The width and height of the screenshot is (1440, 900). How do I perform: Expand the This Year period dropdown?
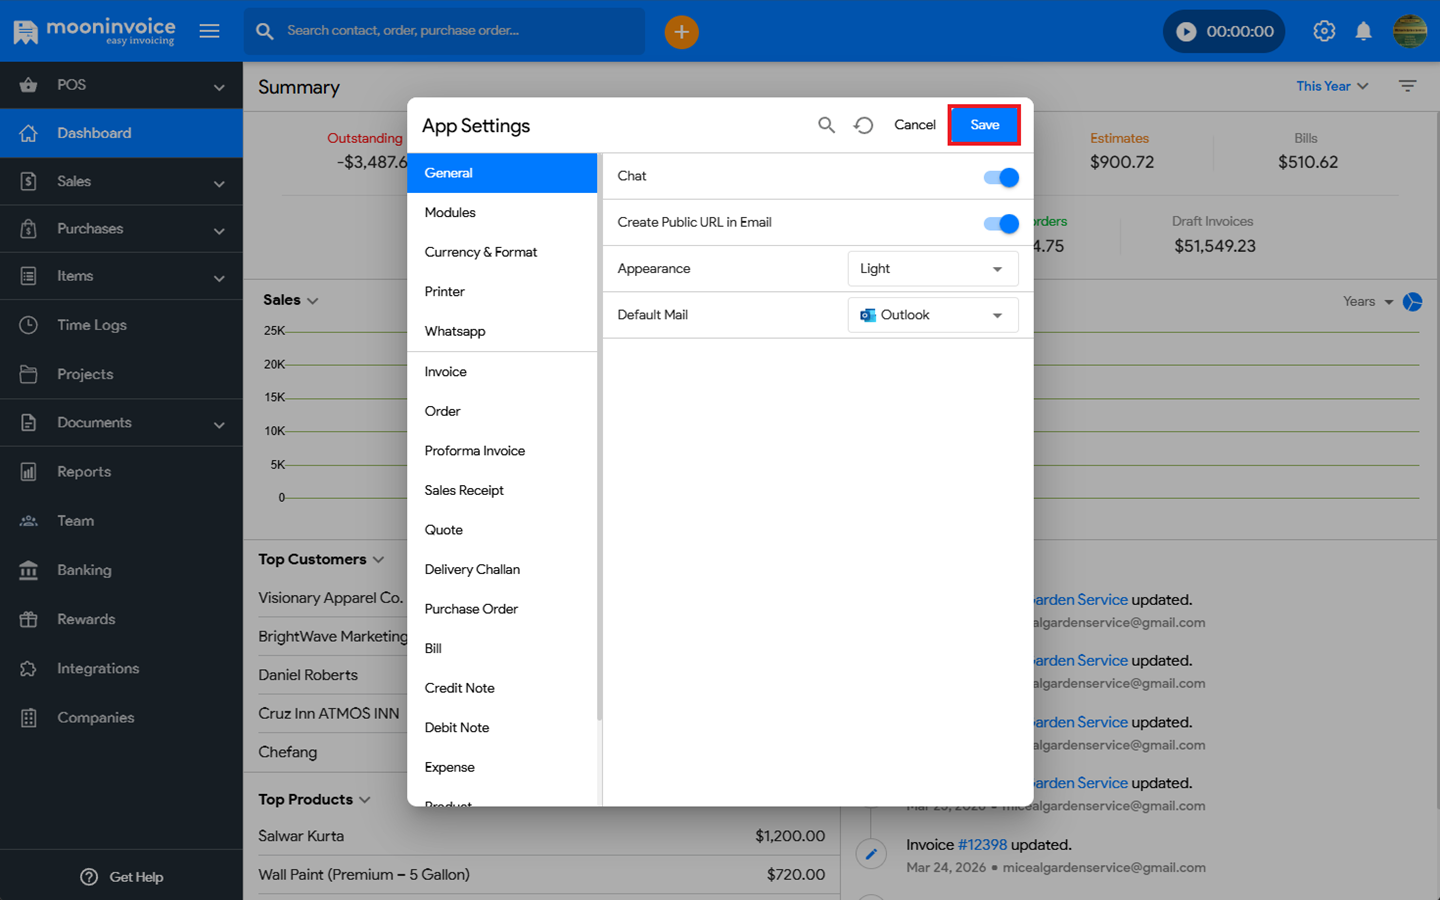click(x=1331, y=86)
